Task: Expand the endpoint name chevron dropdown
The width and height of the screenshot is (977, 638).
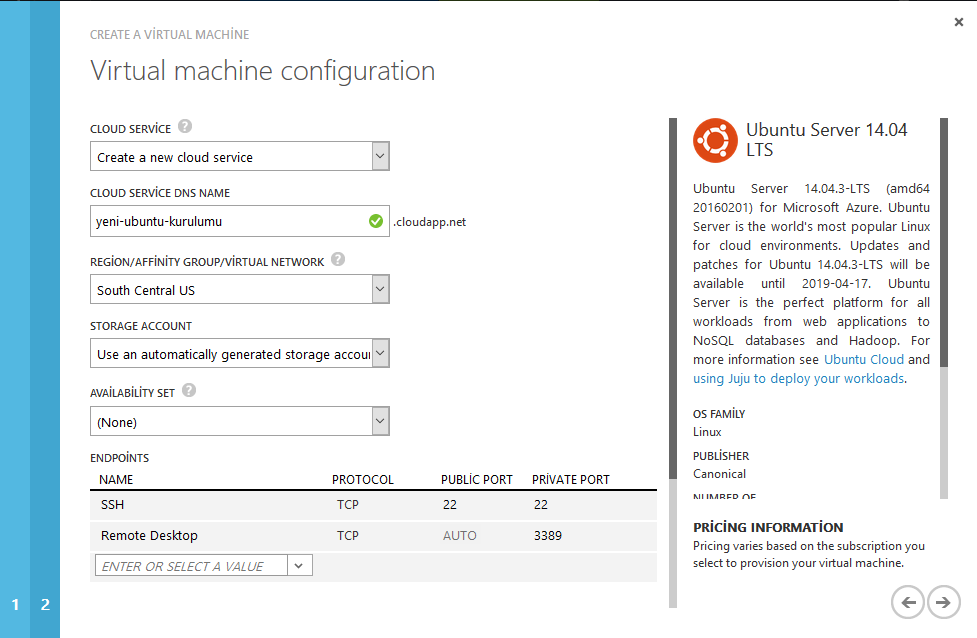Action: click(x=299, y=566)
